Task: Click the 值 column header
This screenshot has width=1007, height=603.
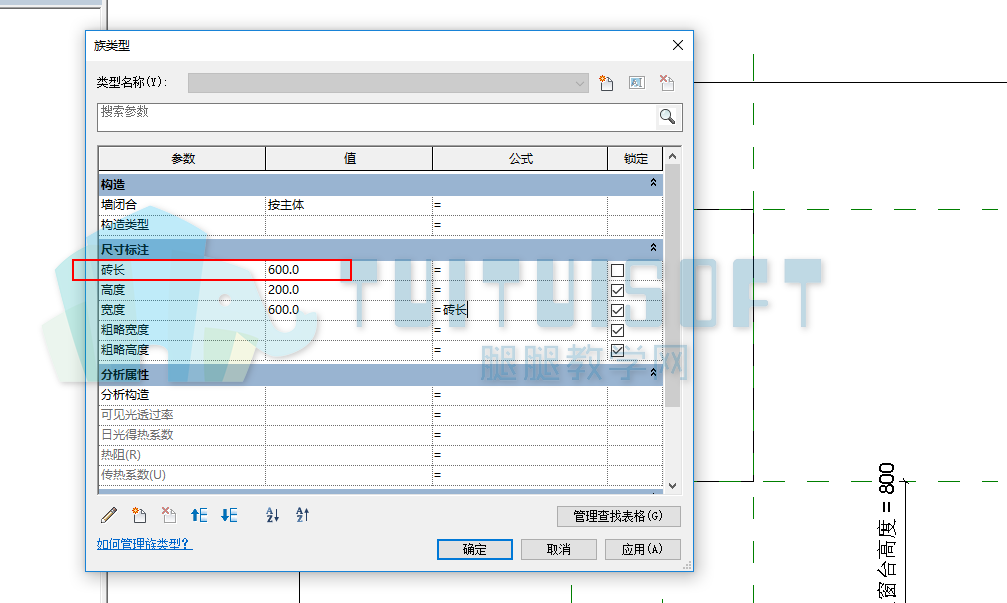Action: point(349,159)
